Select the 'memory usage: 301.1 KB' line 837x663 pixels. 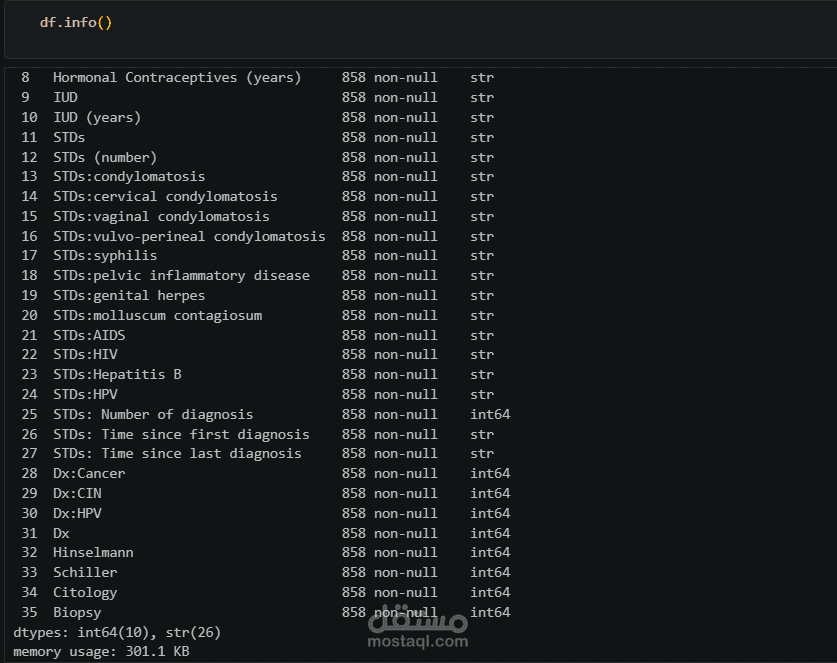point(101,651)
